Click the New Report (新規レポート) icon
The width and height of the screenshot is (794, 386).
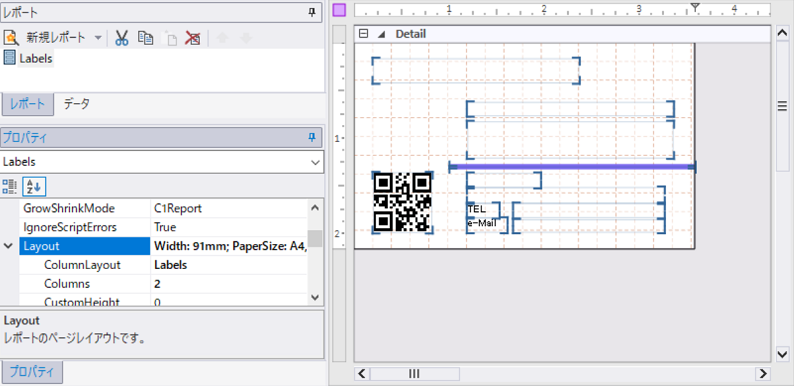tap(11, 37)
